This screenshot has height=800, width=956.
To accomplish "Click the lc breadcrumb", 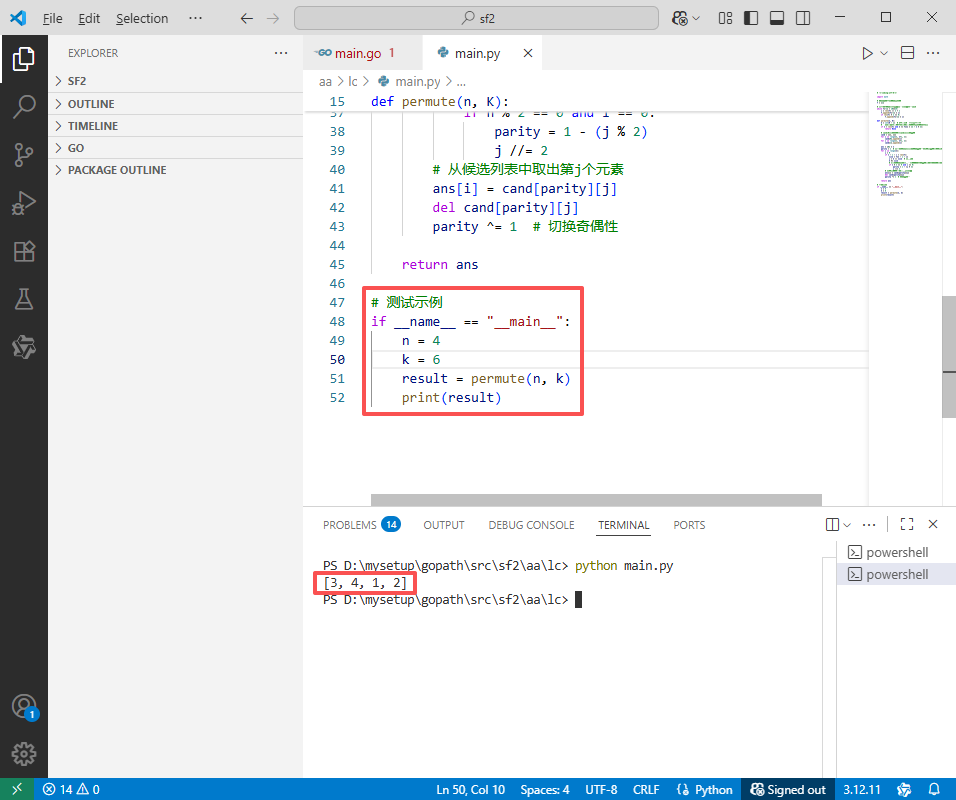I will click(352, 82).
